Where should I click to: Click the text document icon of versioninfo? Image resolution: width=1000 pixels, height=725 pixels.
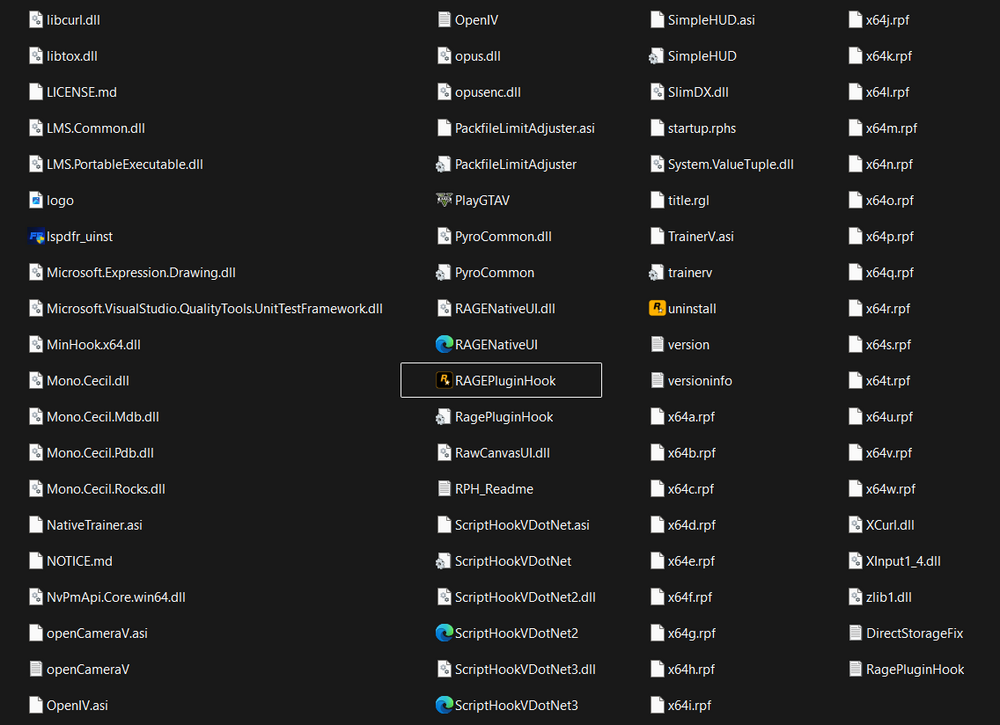click(658, 381)
